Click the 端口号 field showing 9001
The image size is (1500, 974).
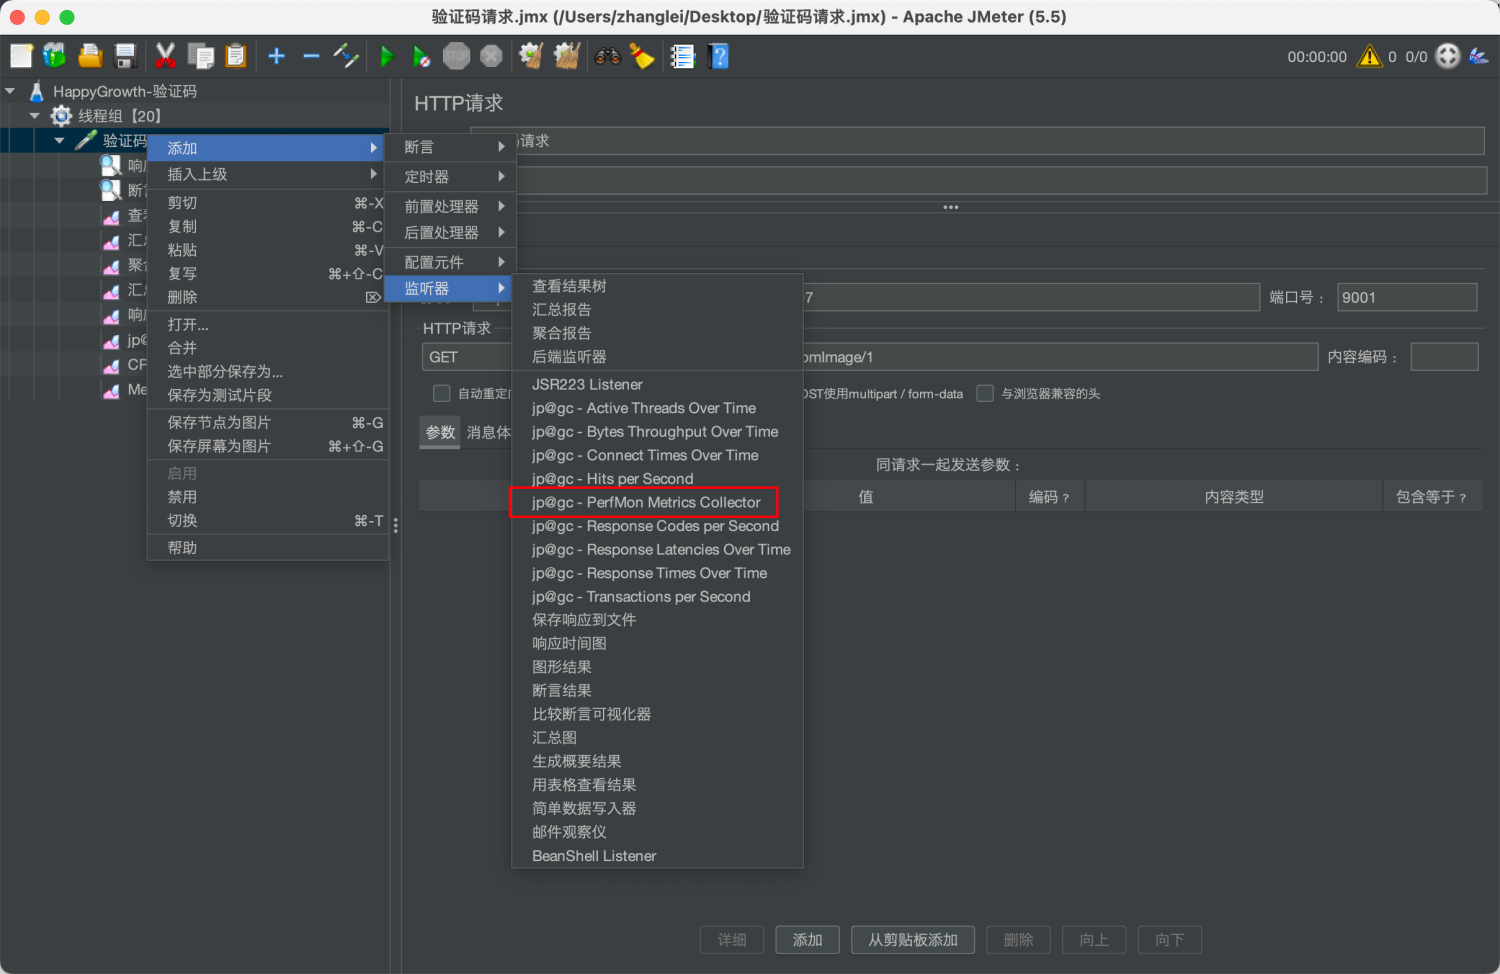tap(1407, 297)
